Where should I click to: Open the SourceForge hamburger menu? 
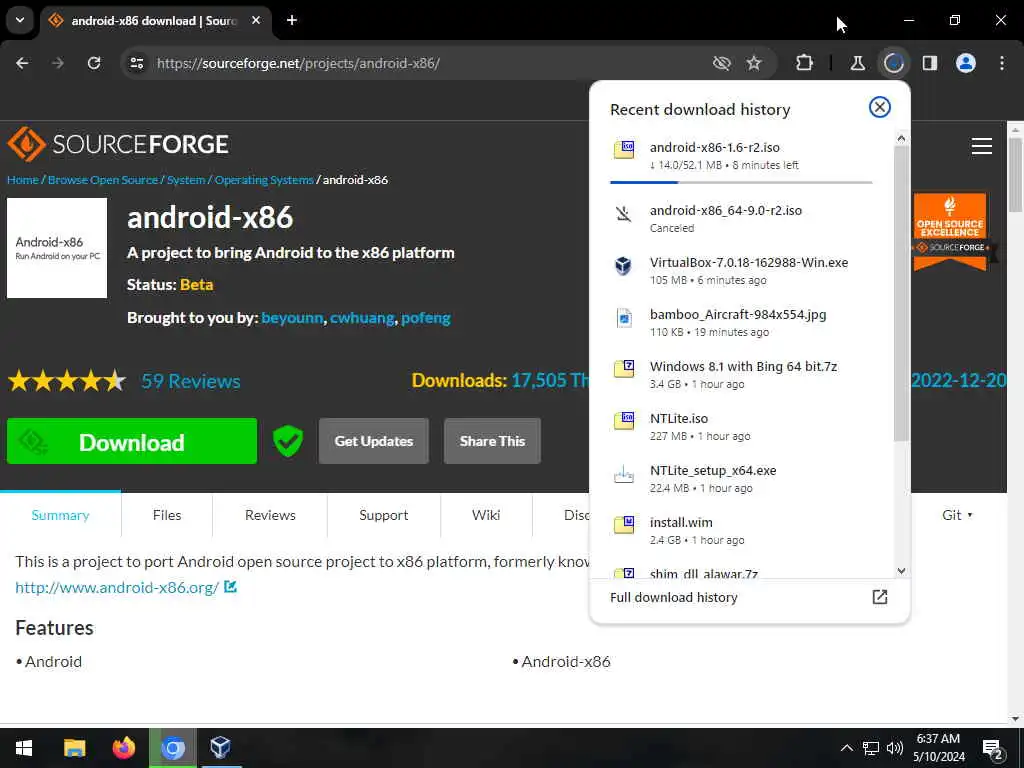[982, 146]
